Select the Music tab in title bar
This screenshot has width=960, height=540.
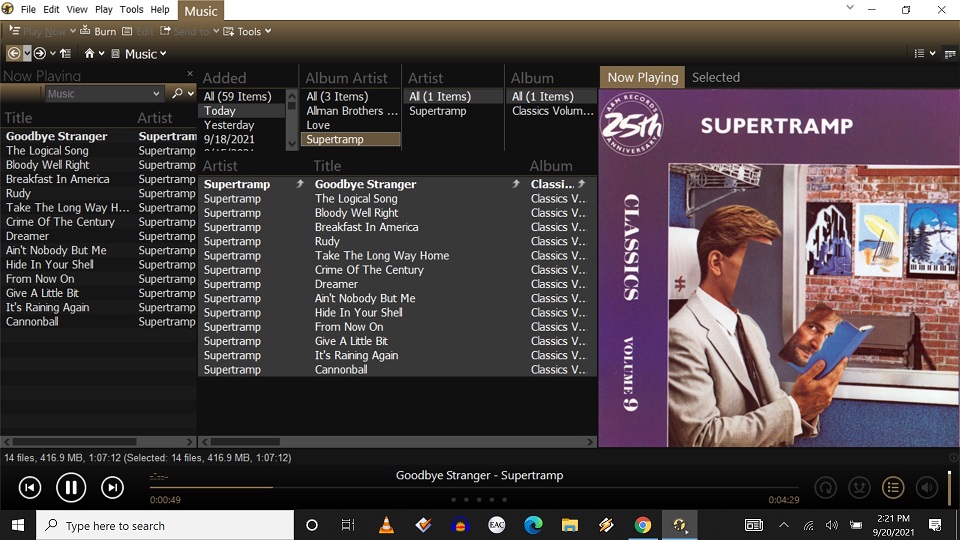[201, 10]
